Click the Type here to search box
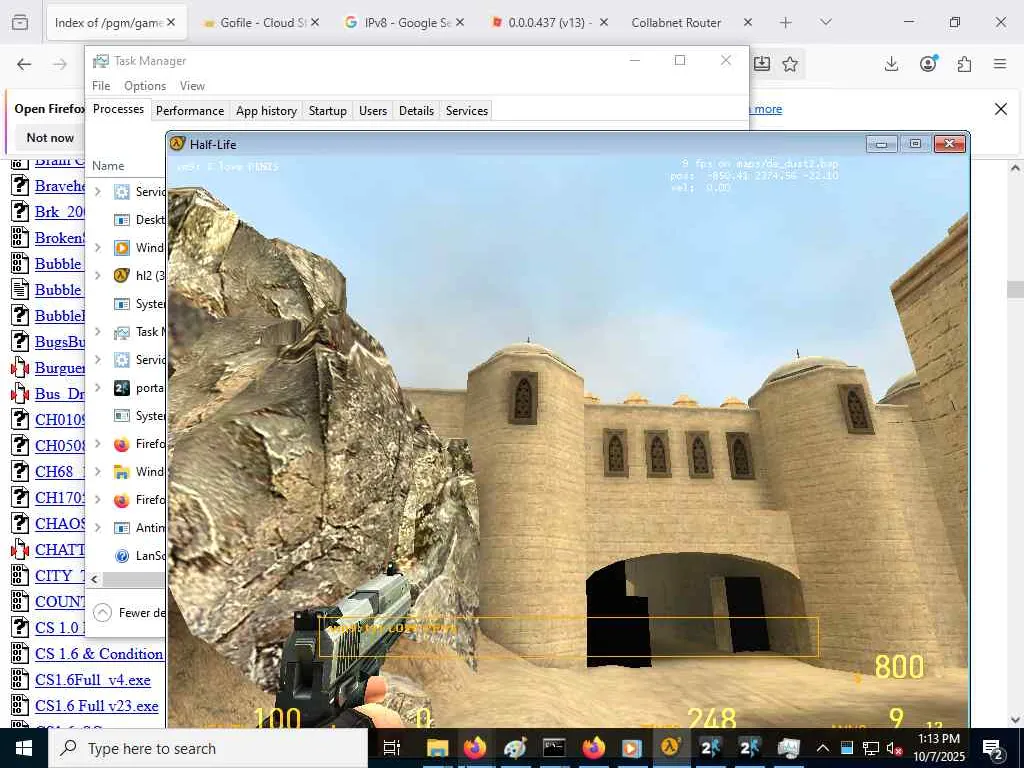The image size is (1024, 768). (x=208, y=748)
